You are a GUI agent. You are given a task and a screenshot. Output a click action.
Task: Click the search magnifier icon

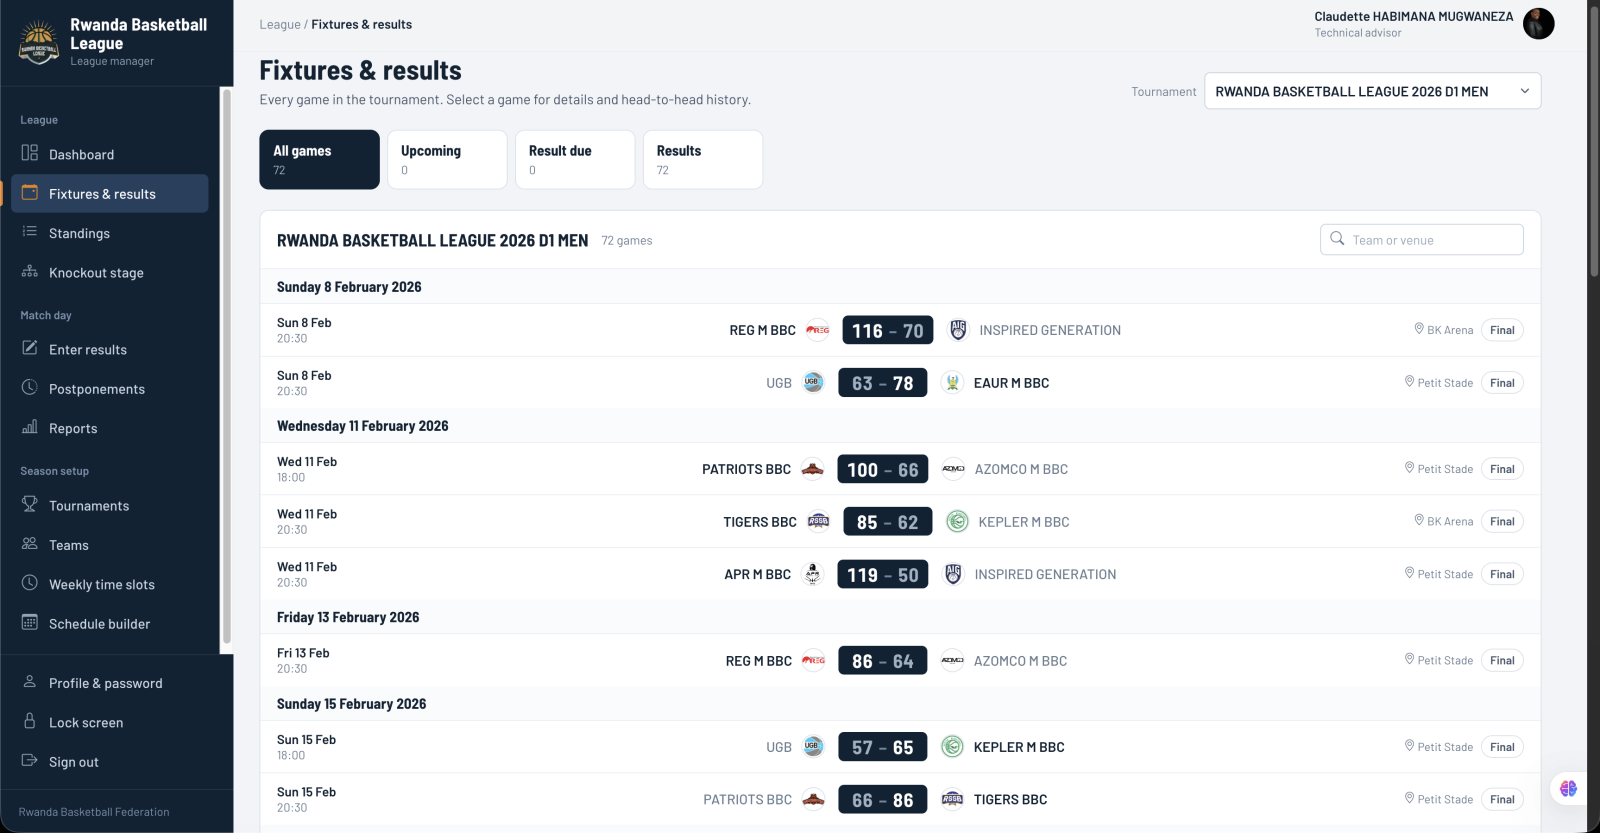1337,239
